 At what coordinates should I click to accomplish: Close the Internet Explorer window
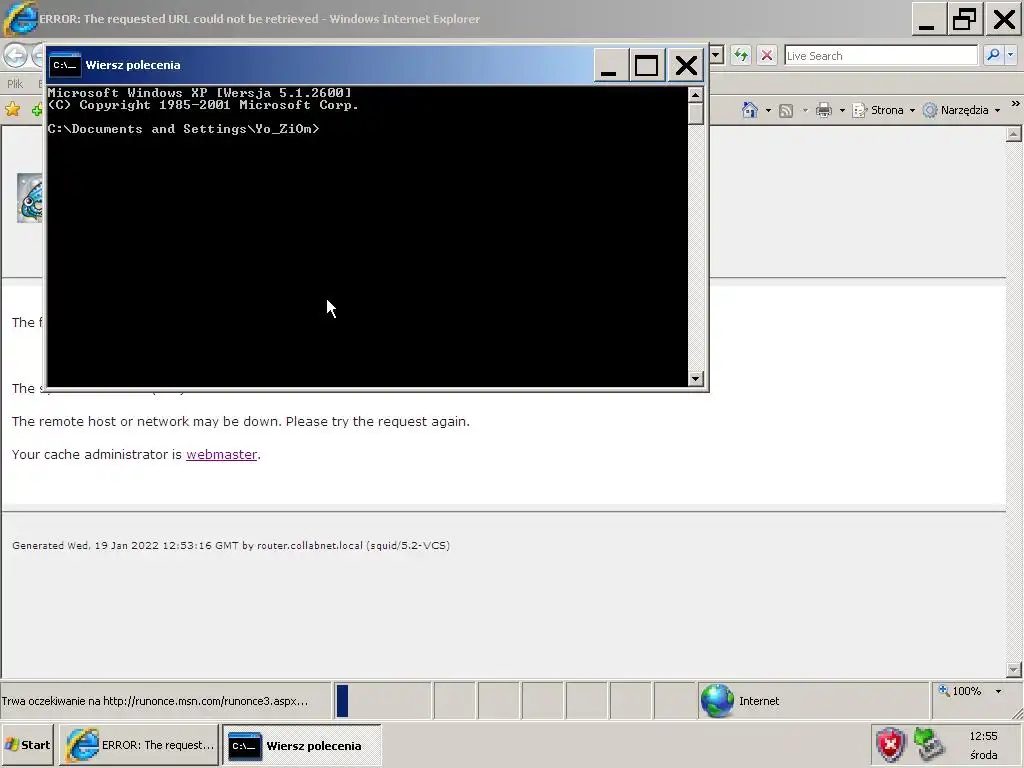1004,19
